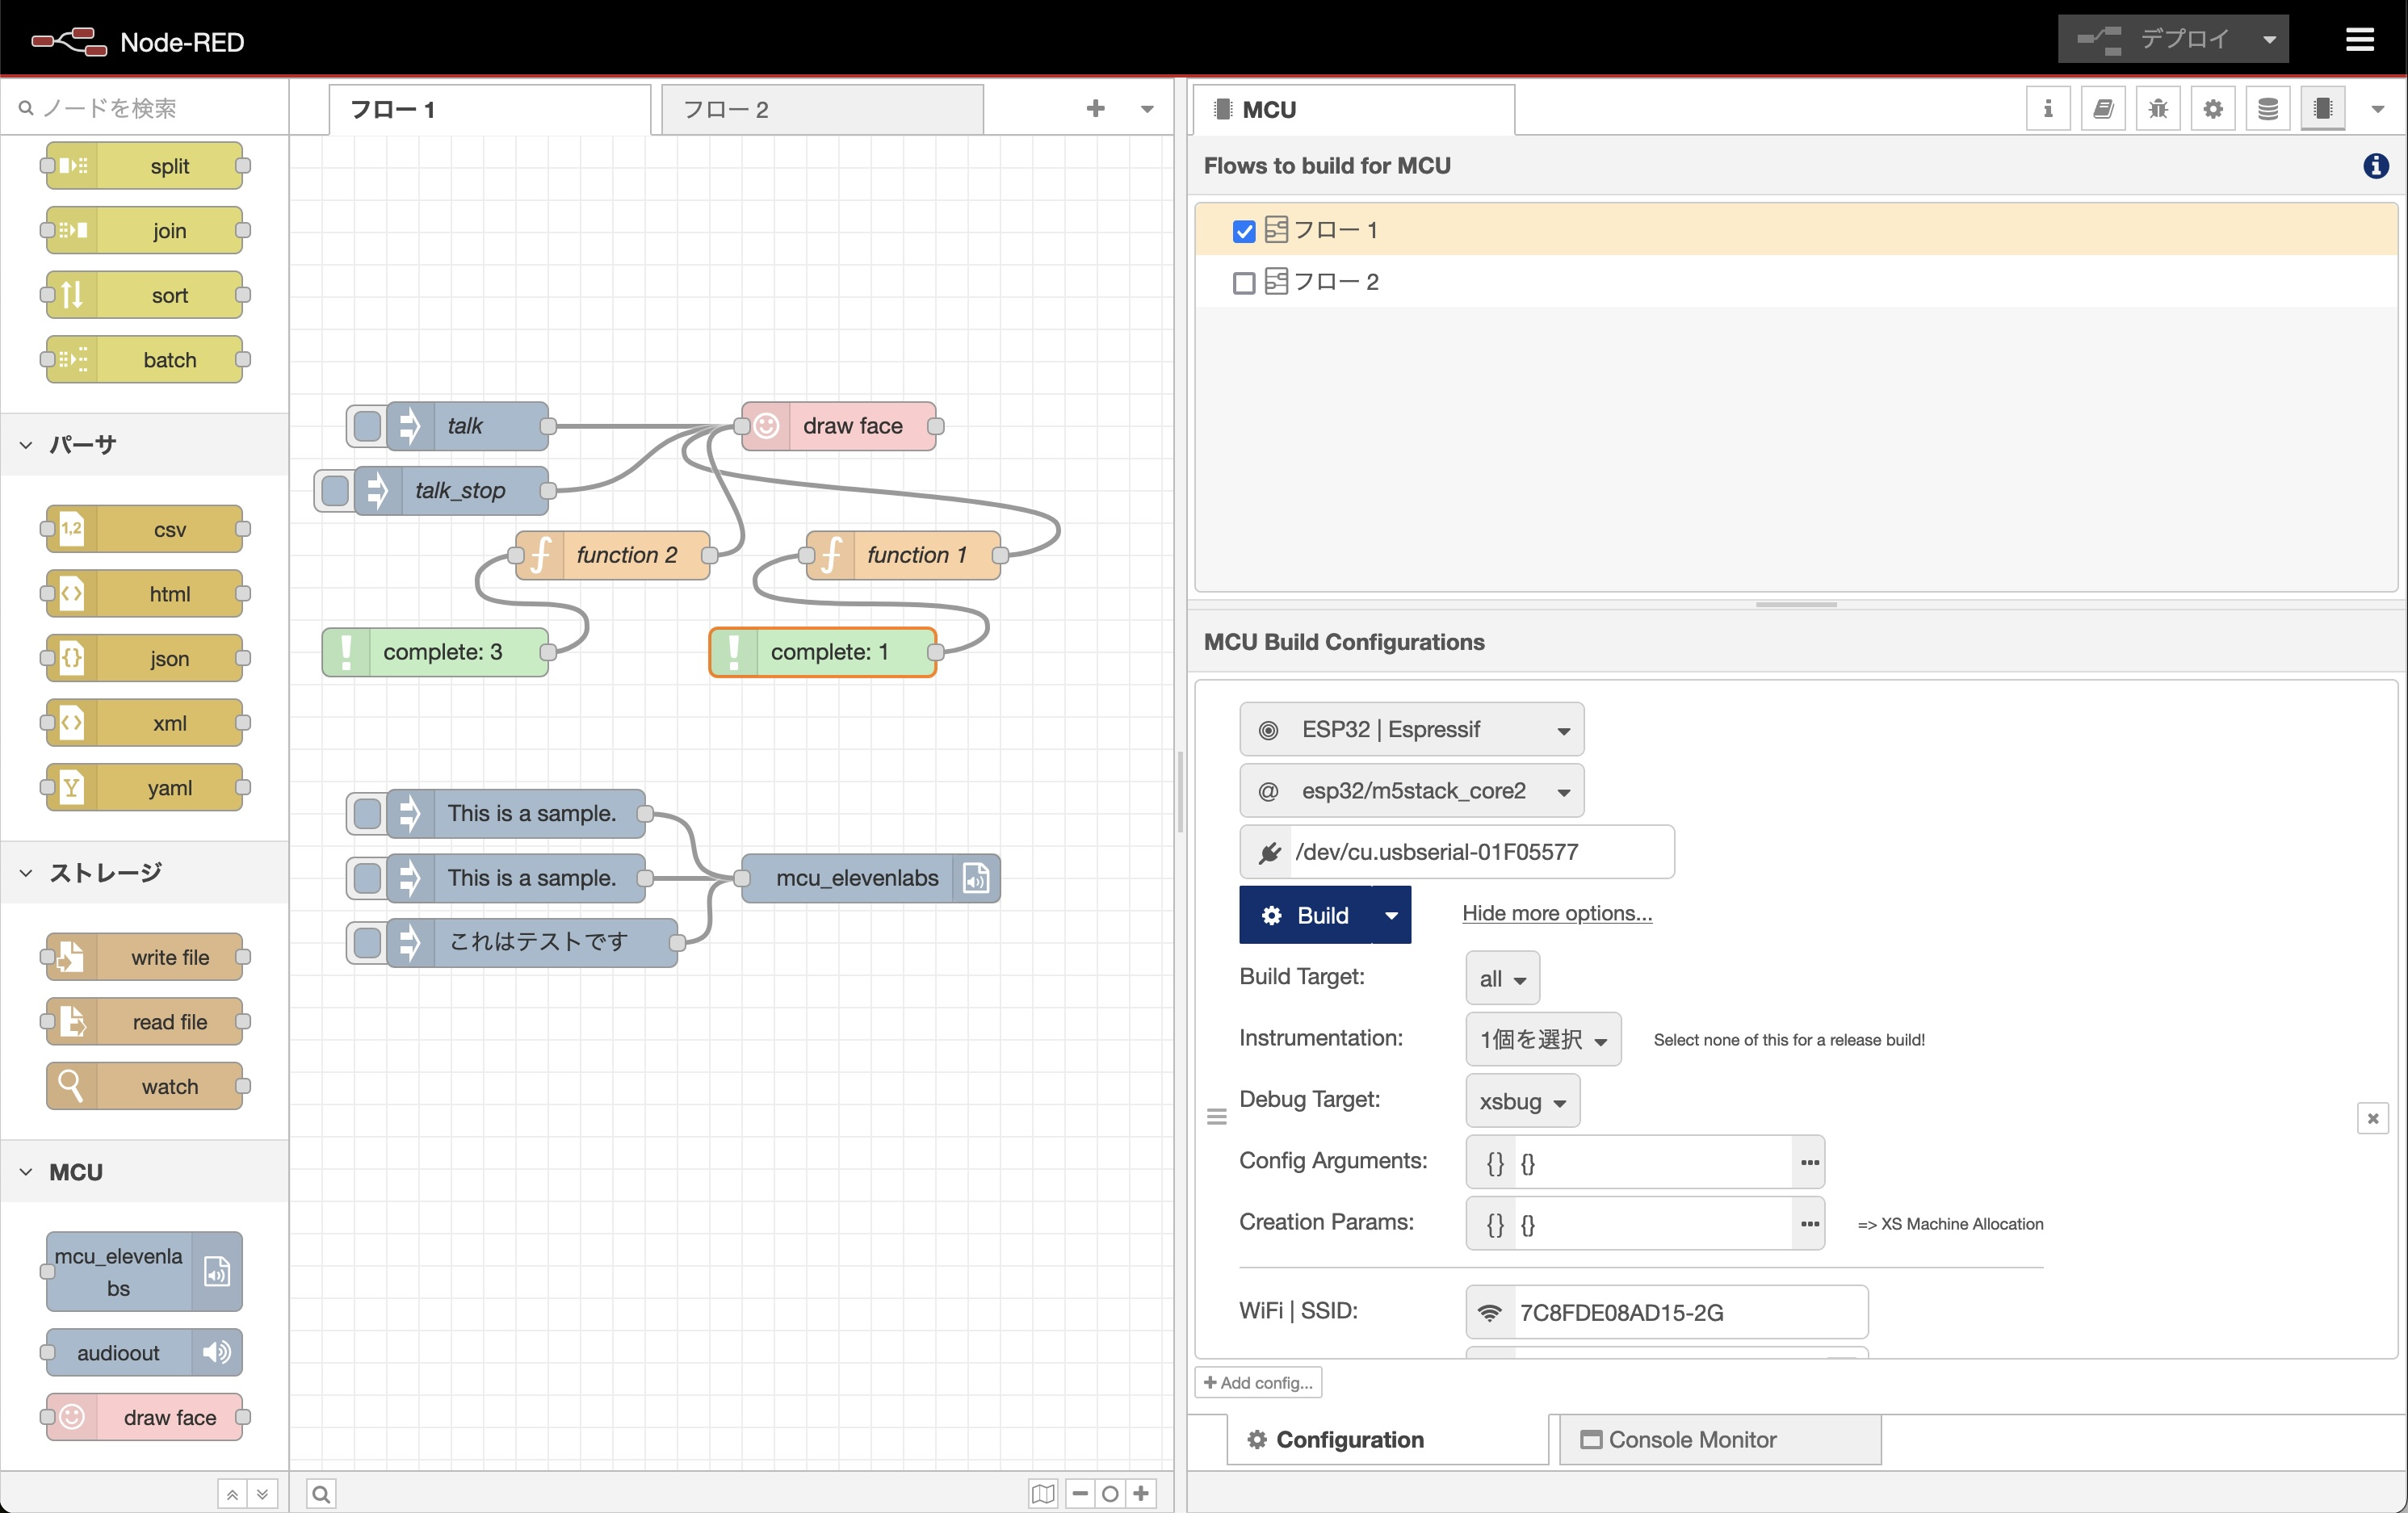2408x1513 pixels.
Task: Toggle the navigator map icon
Action: point(1042,1493)
